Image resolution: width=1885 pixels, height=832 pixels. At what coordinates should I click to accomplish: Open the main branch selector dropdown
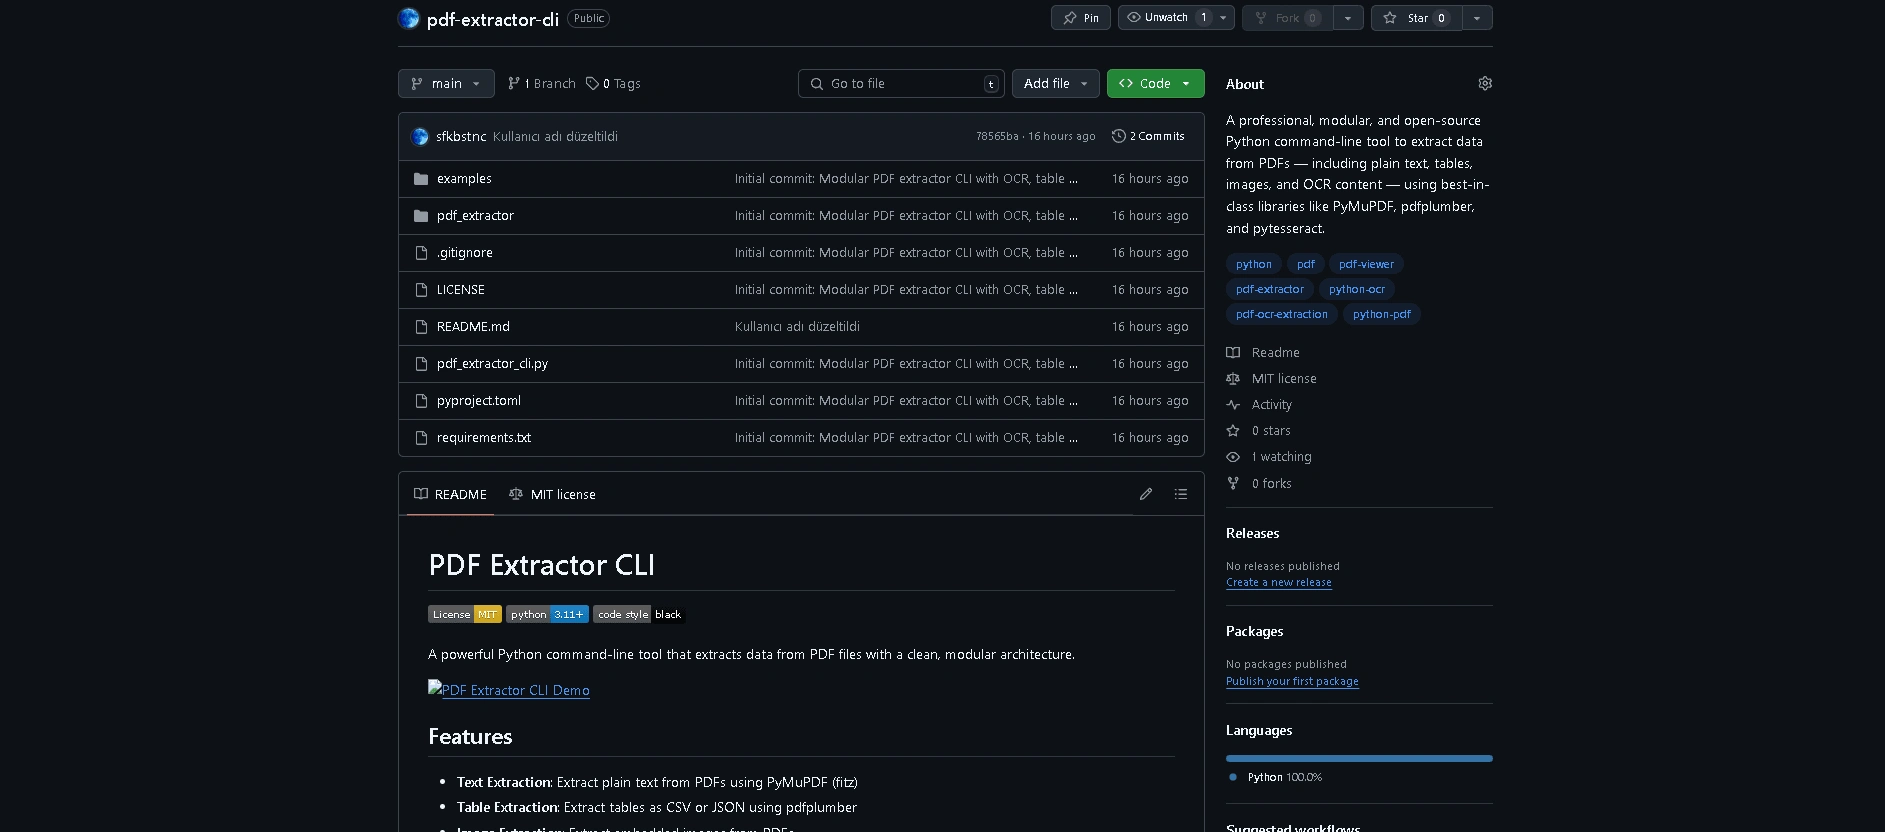446,84
